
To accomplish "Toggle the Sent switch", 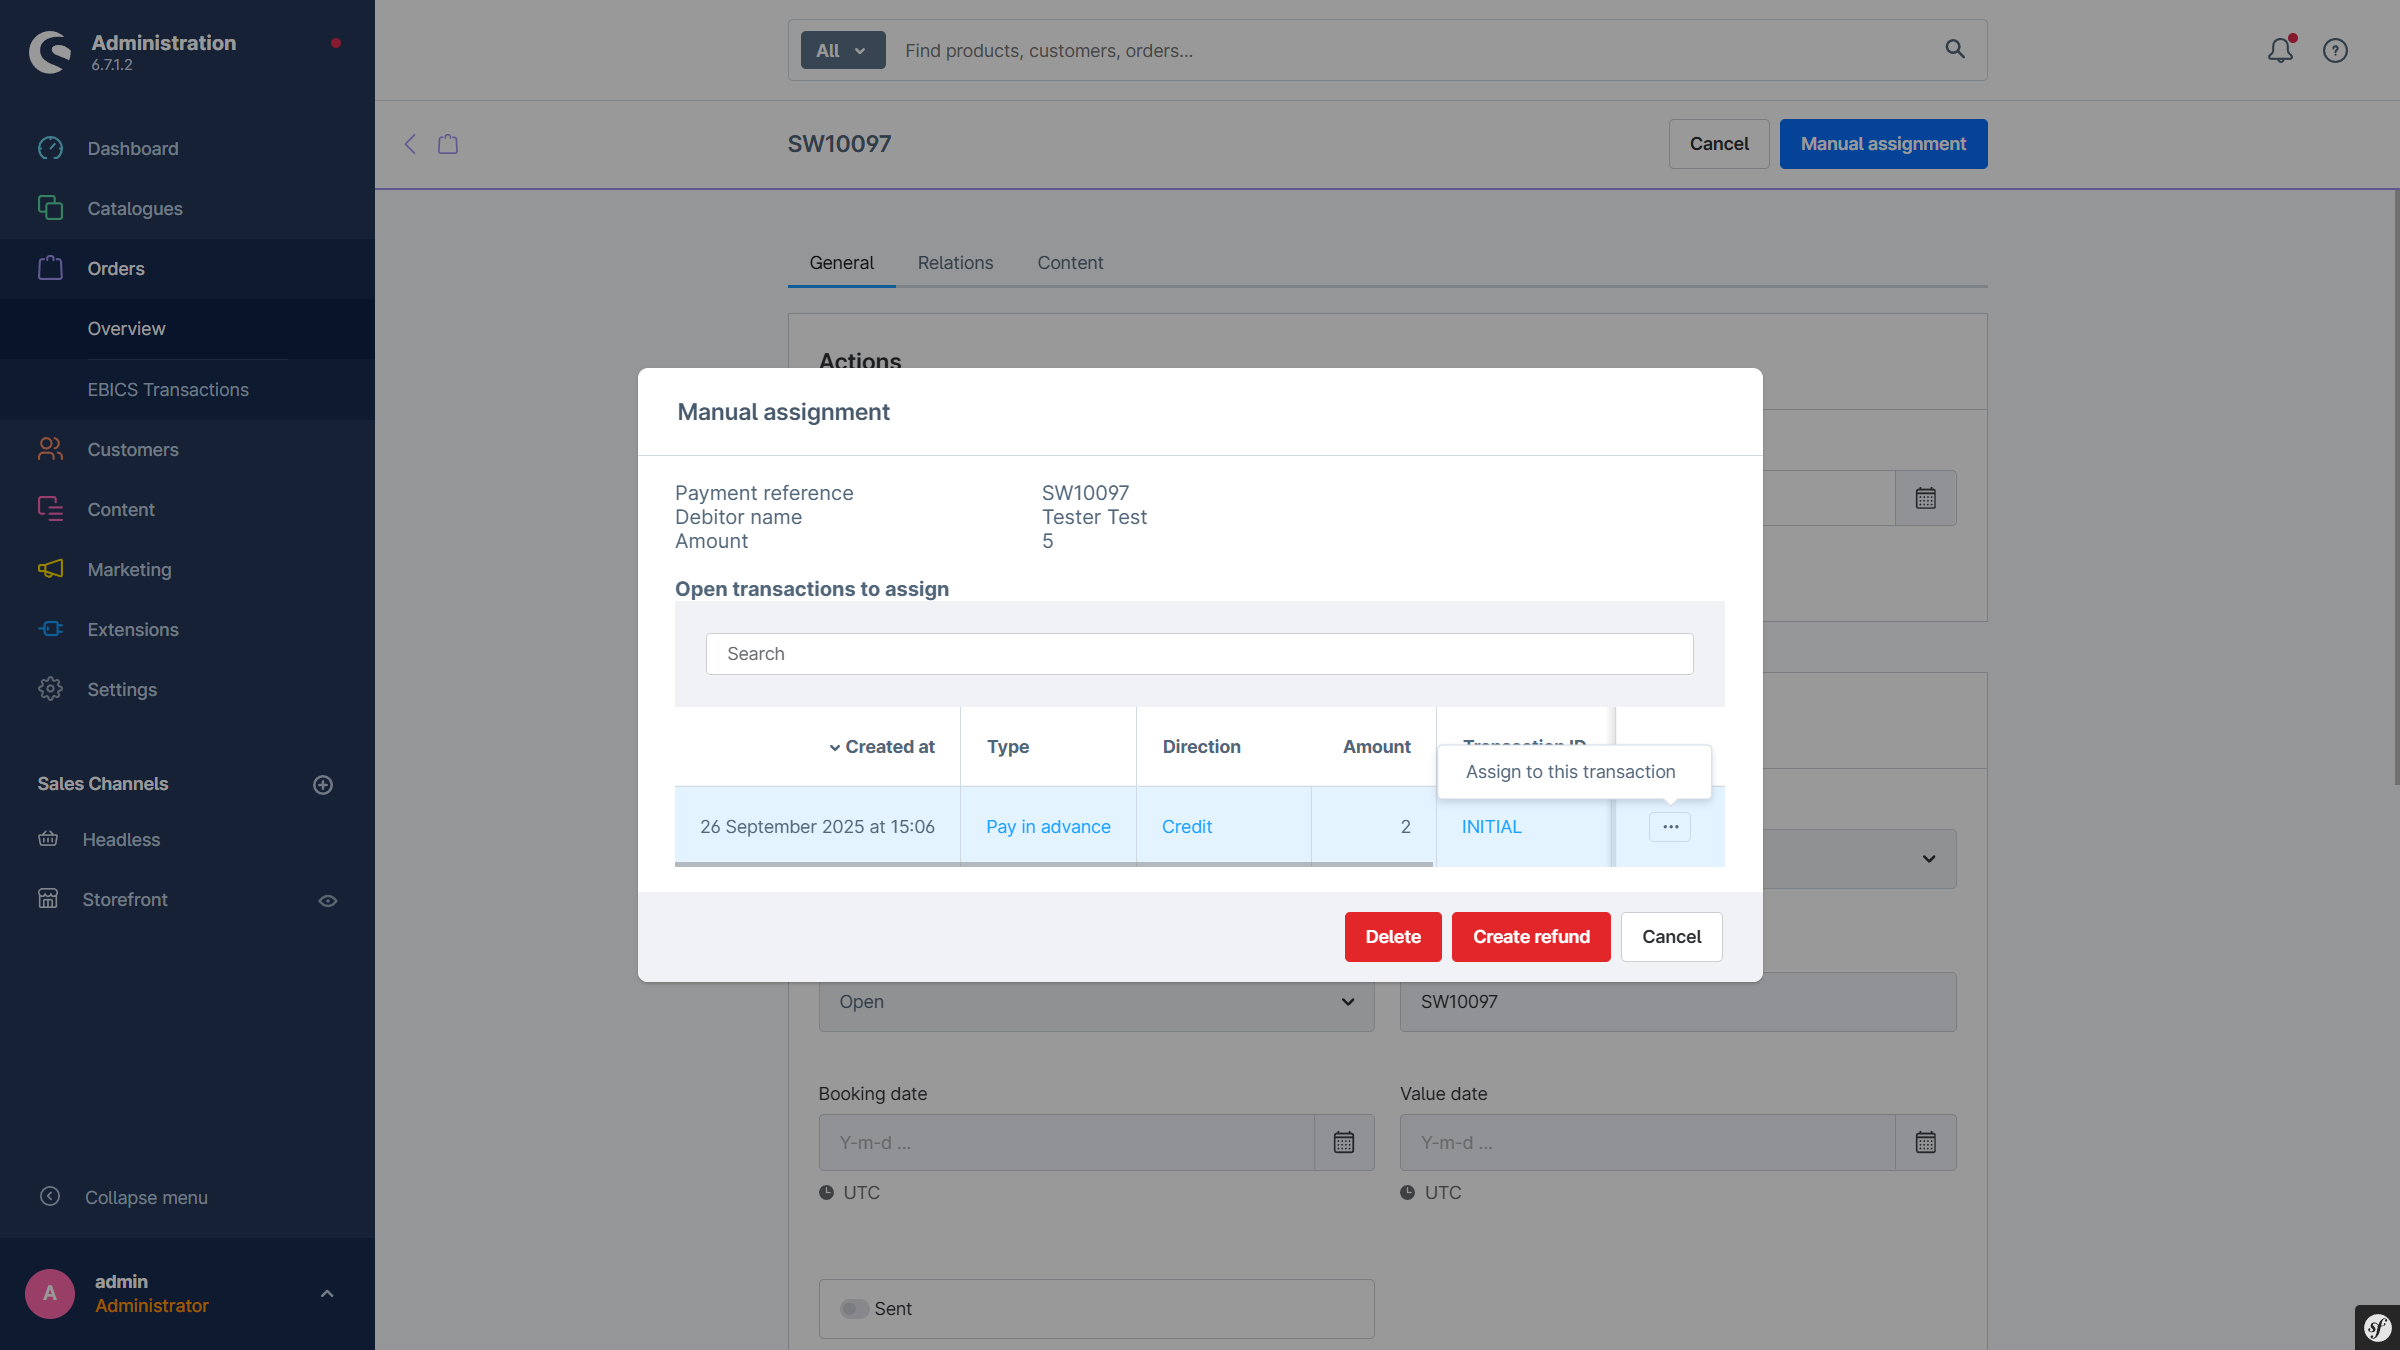I will tap(854, 1309).
